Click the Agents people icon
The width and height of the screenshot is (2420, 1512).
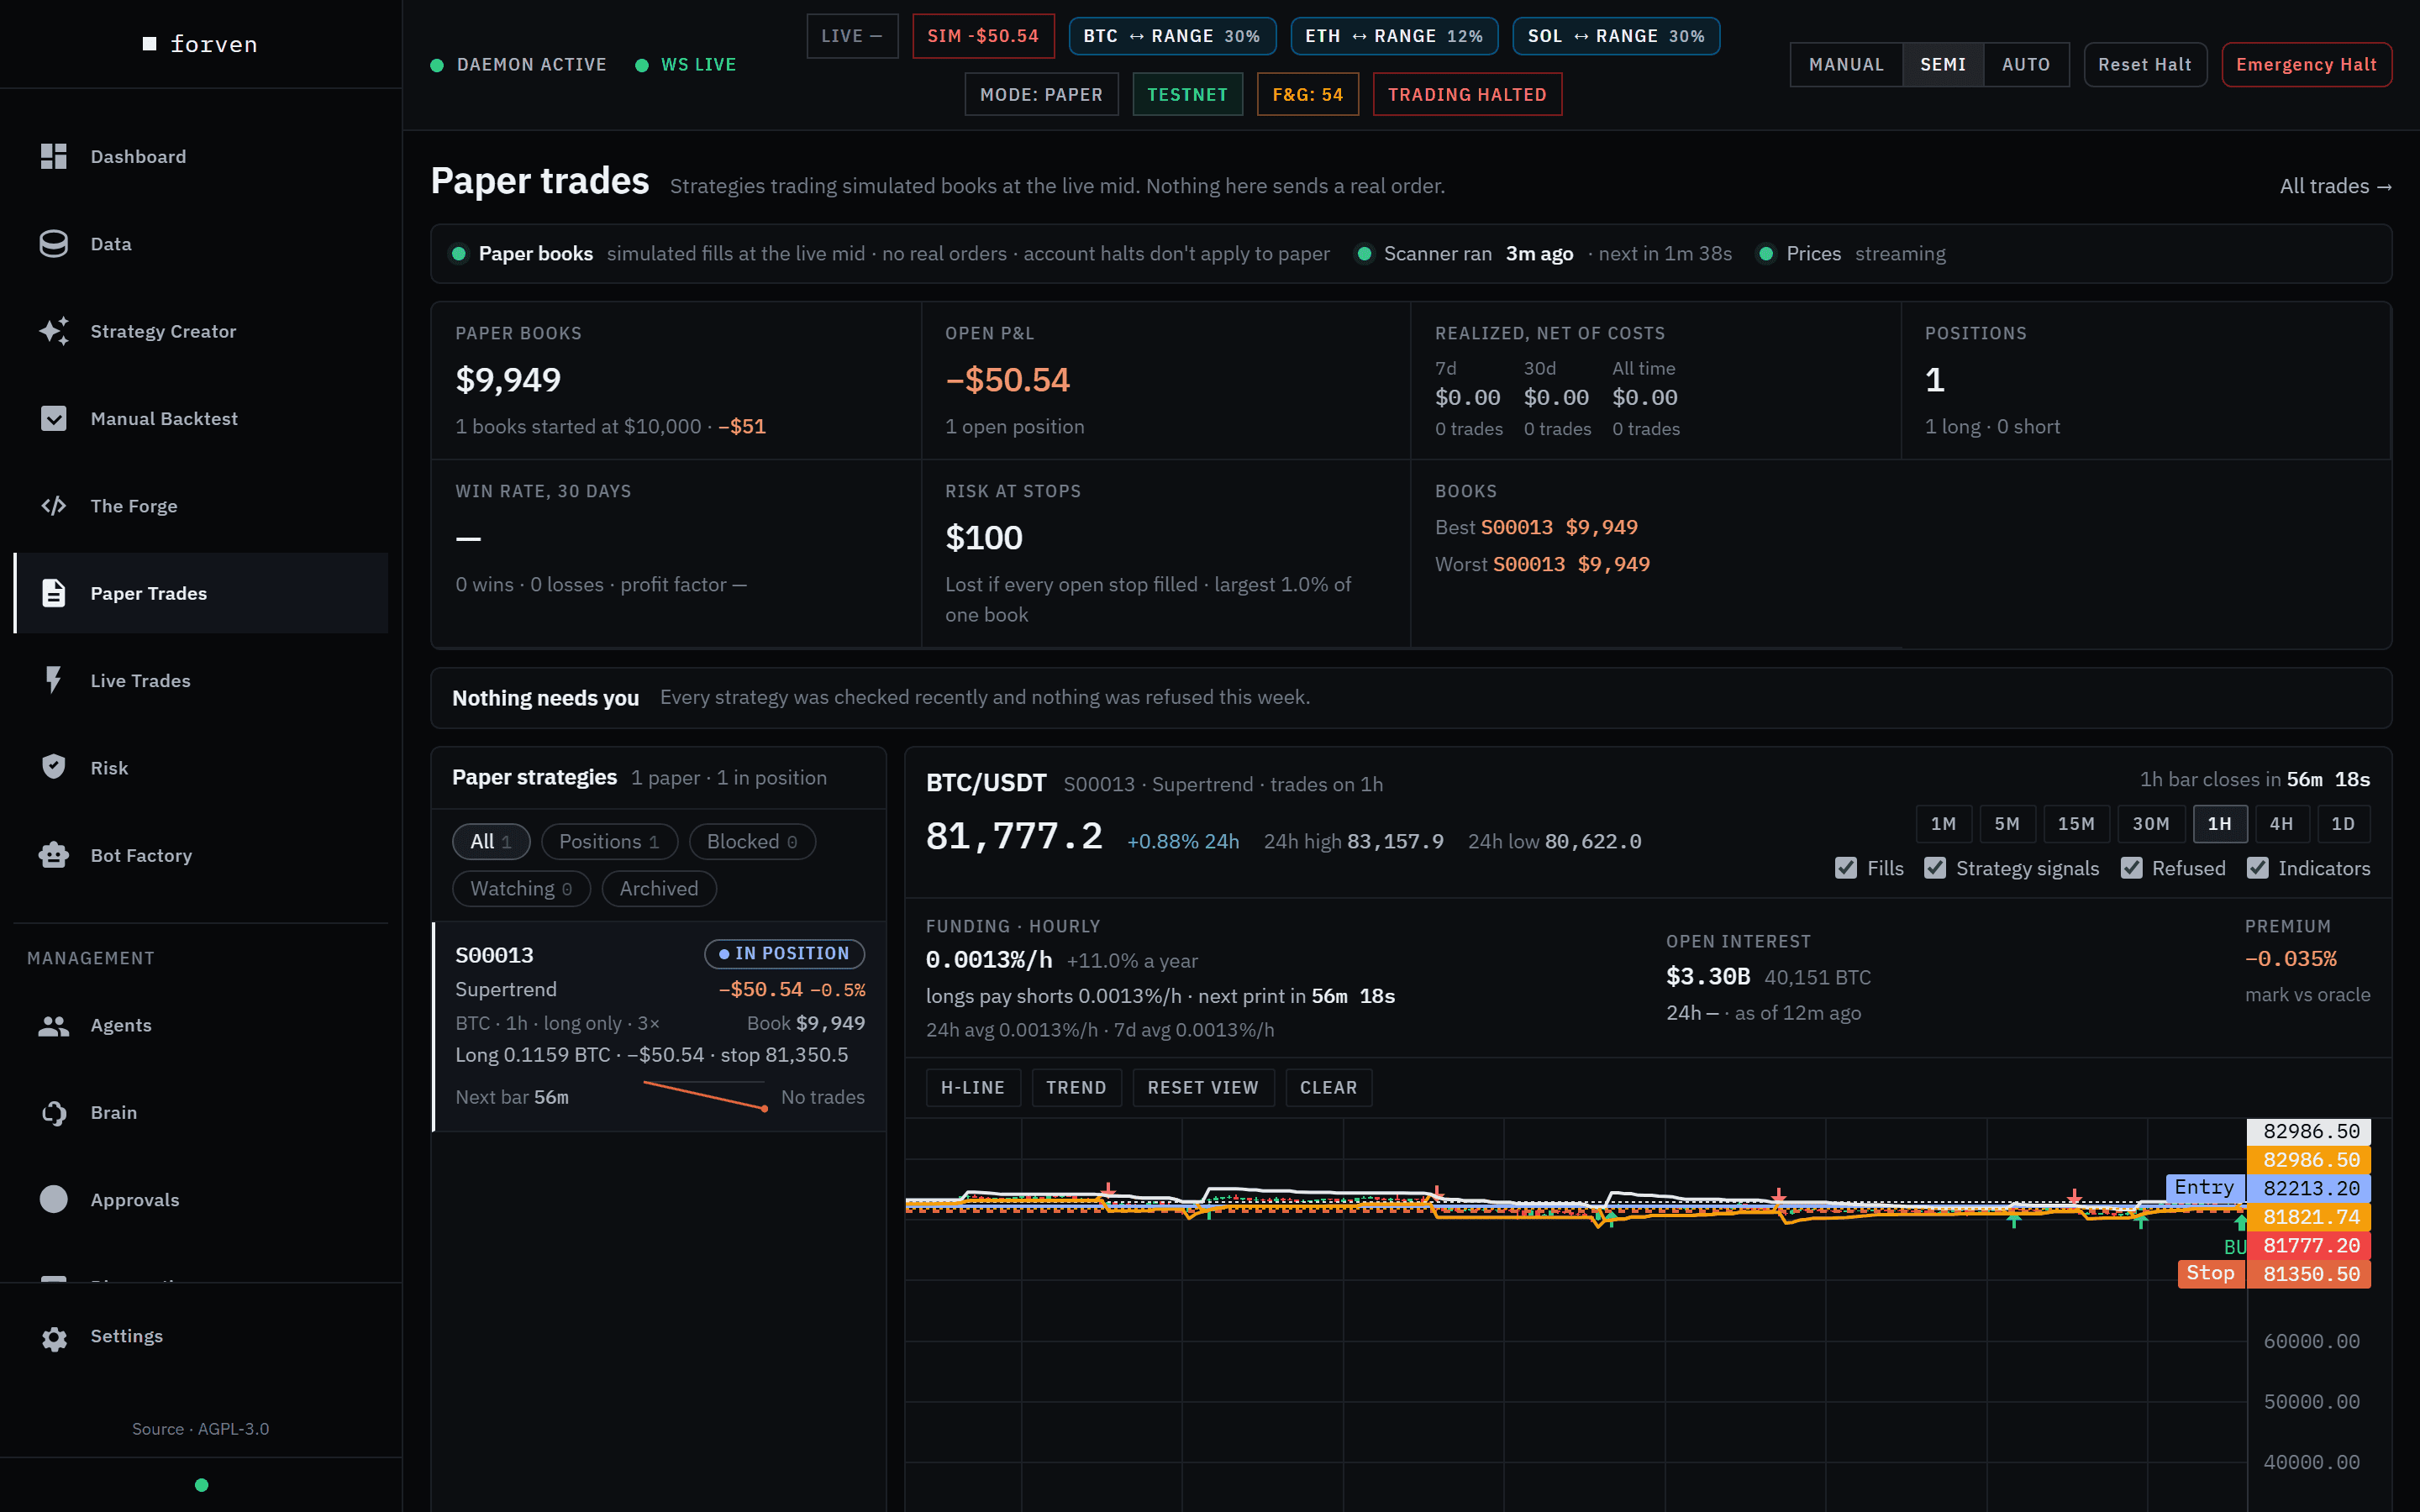[x=53, y=1025]
